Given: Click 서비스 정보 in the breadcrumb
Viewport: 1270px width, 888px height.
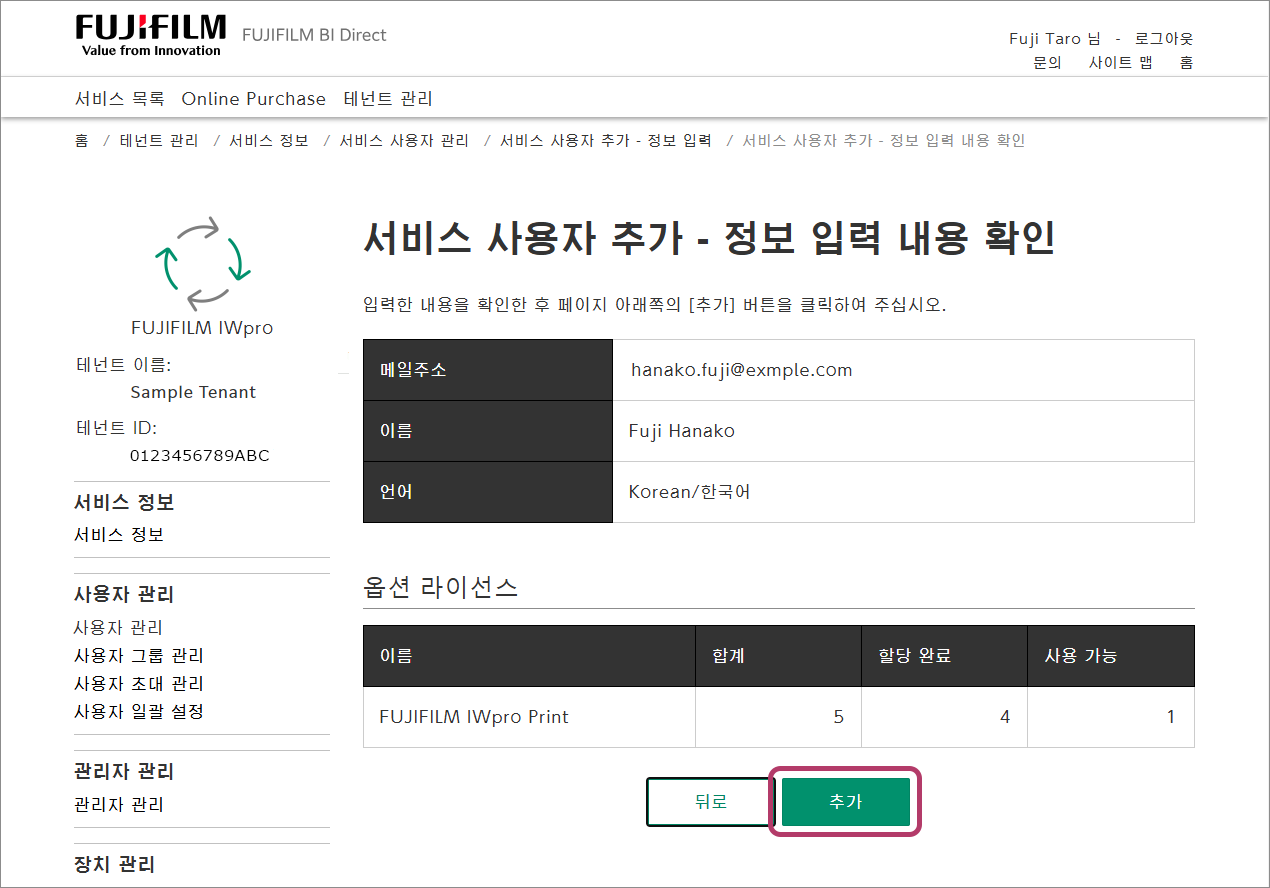Looking at the screenshot, I should click(269, 141).
